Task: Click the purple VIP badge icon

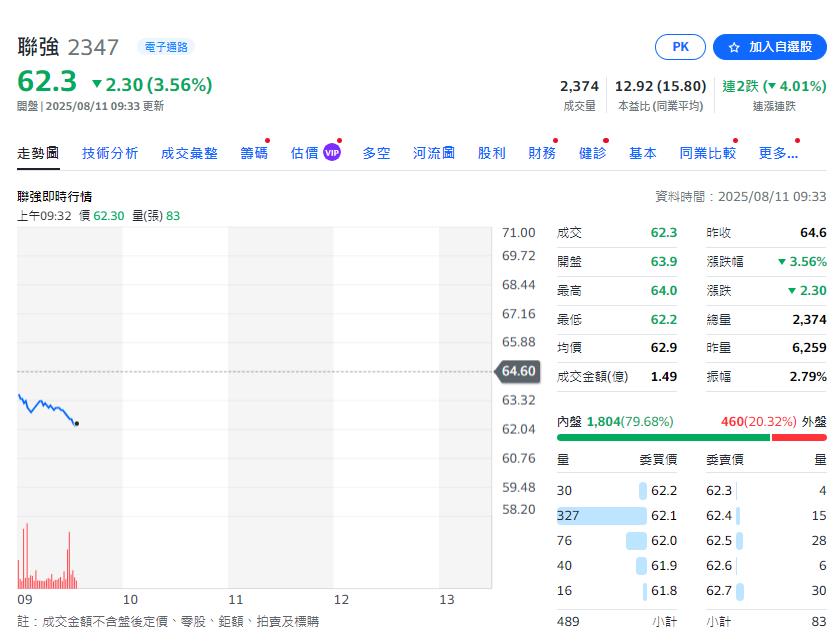Action: (x=332, y=153)
